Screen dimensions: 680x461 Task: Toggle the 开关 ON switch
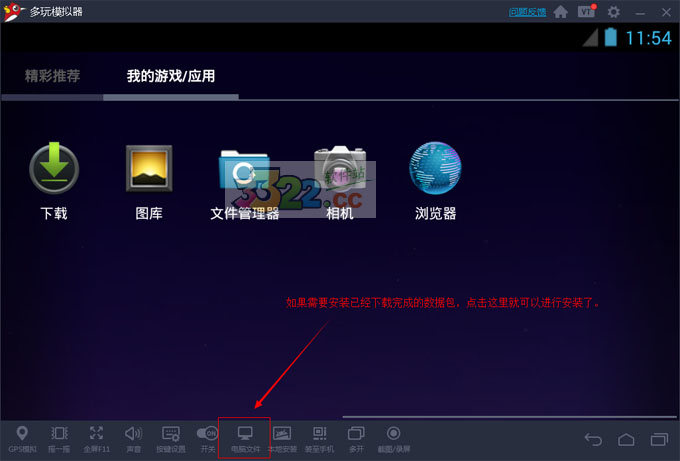tap(207, 439)
